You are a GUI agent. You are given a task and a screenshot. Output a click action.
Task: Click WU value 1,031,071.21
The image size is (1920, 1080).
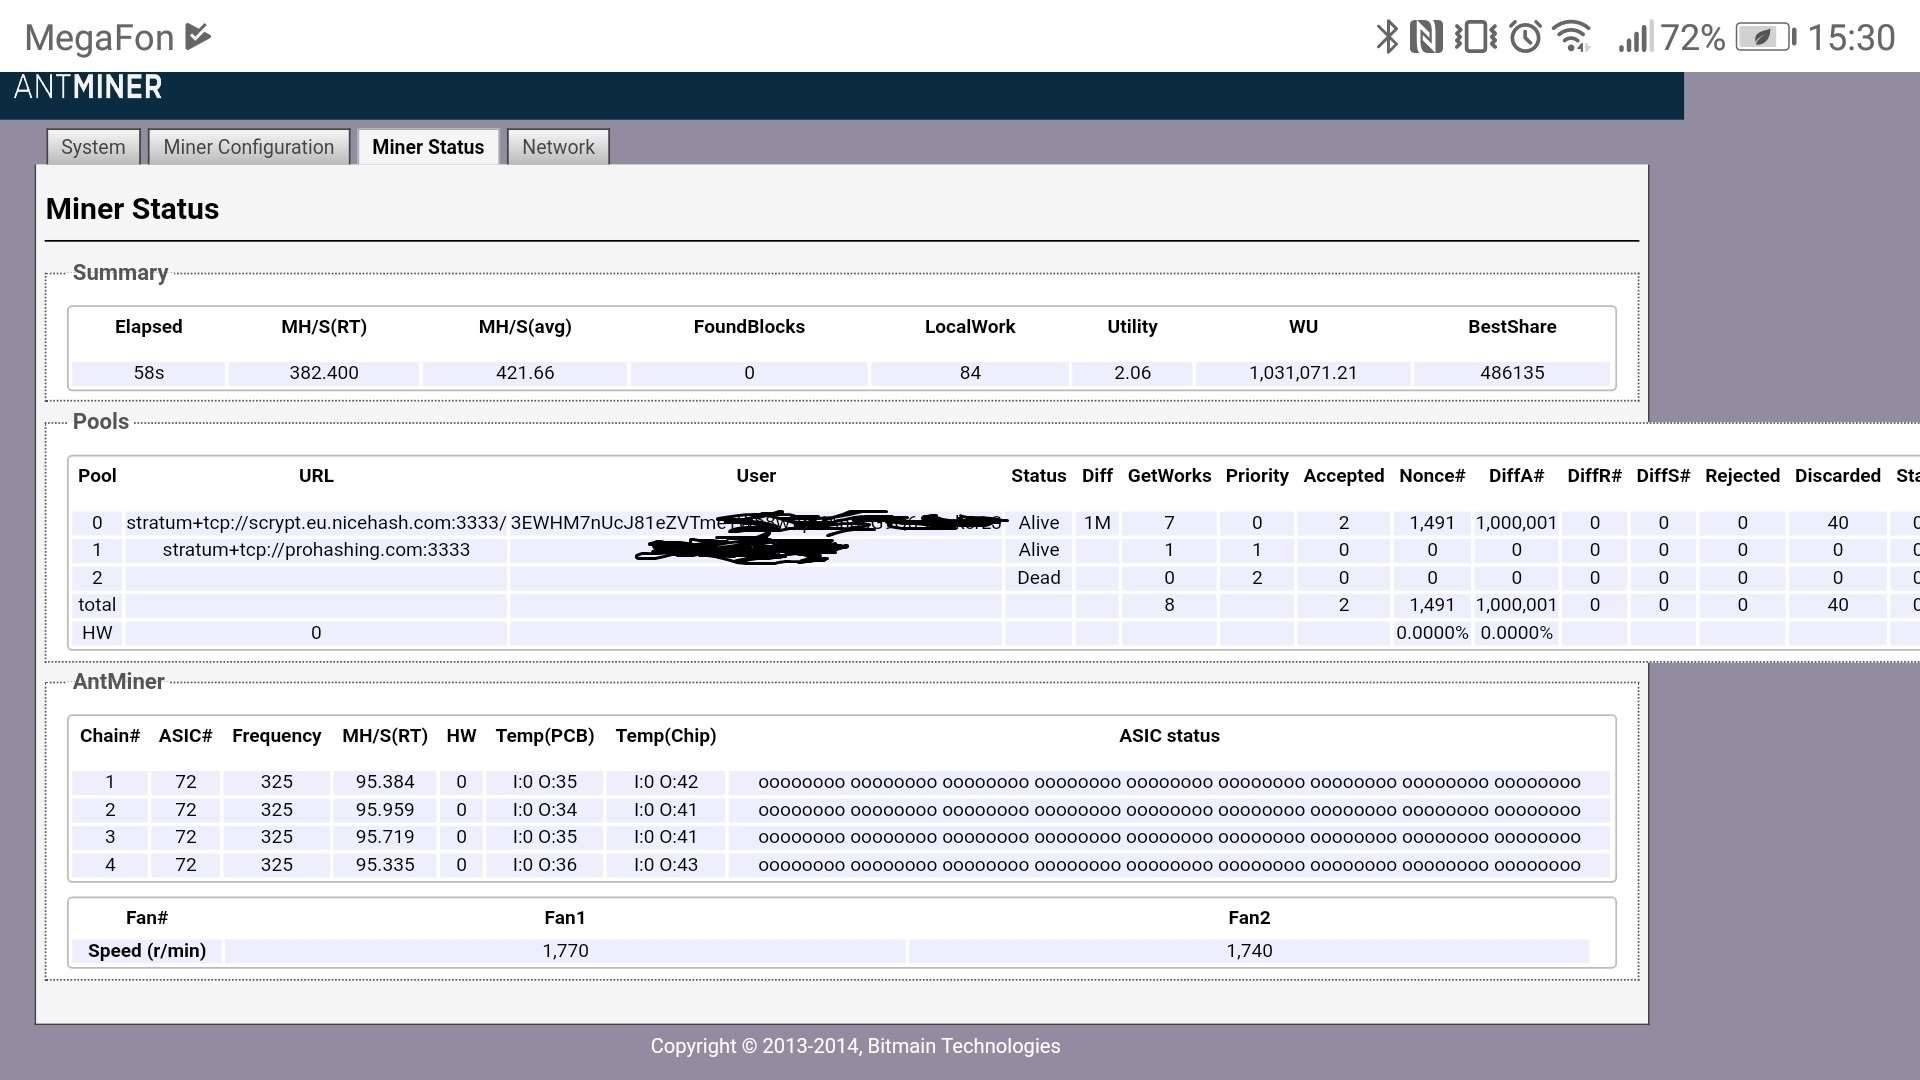pyautogui.click(x=1303, y=373)
